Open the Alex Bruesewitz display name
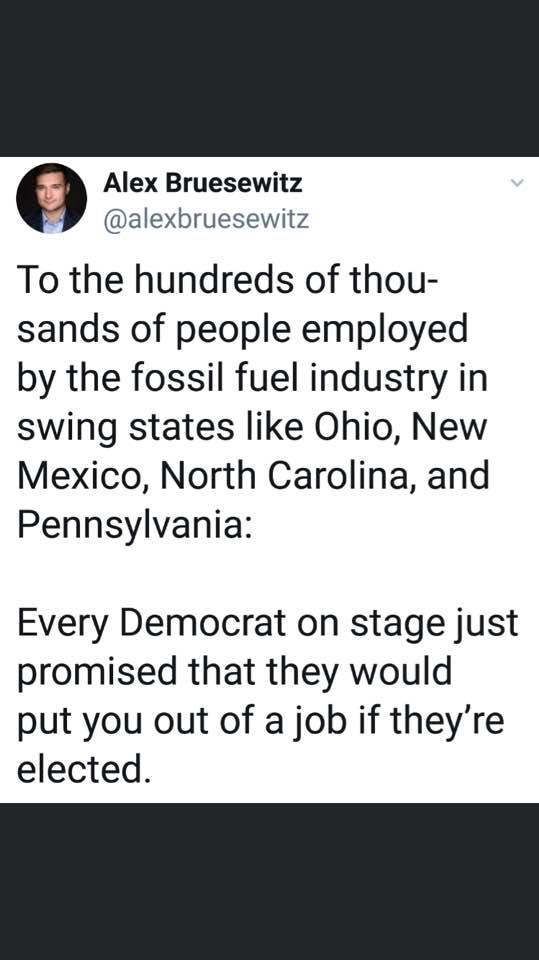The height and width of the screenshot is (960, 539). (x=203, y=182)
